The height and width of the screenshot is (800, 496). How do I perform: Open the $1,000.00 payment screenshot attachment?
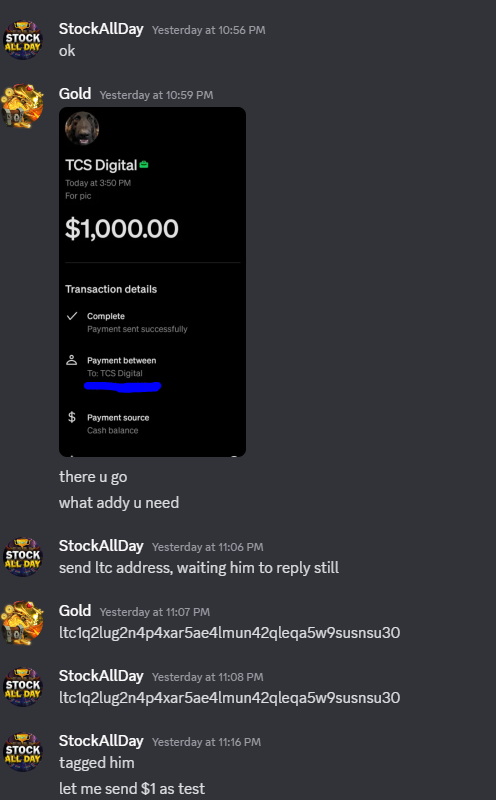pyautogui.click(x=153, y=282)
